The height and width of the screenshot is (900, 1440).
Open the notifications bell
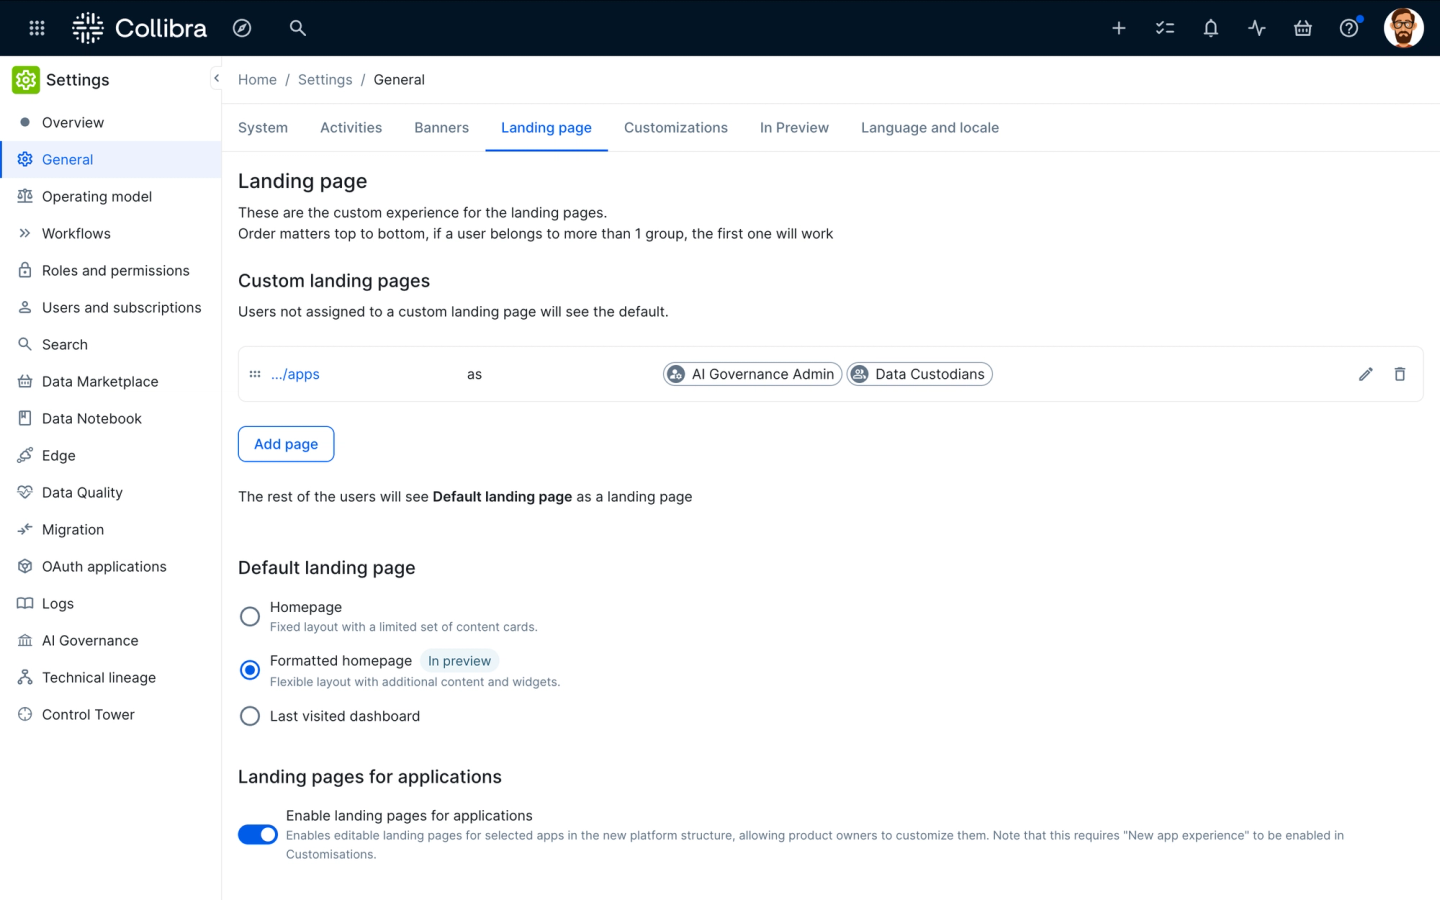tap(1211, 28)
